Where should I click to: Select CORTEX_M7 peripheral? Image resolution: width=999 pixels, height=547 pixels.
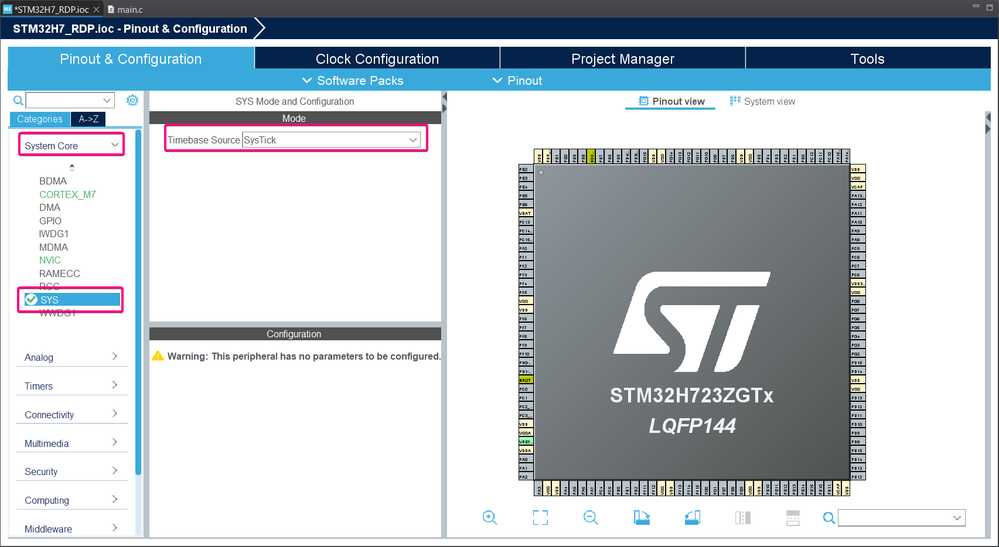68,194
